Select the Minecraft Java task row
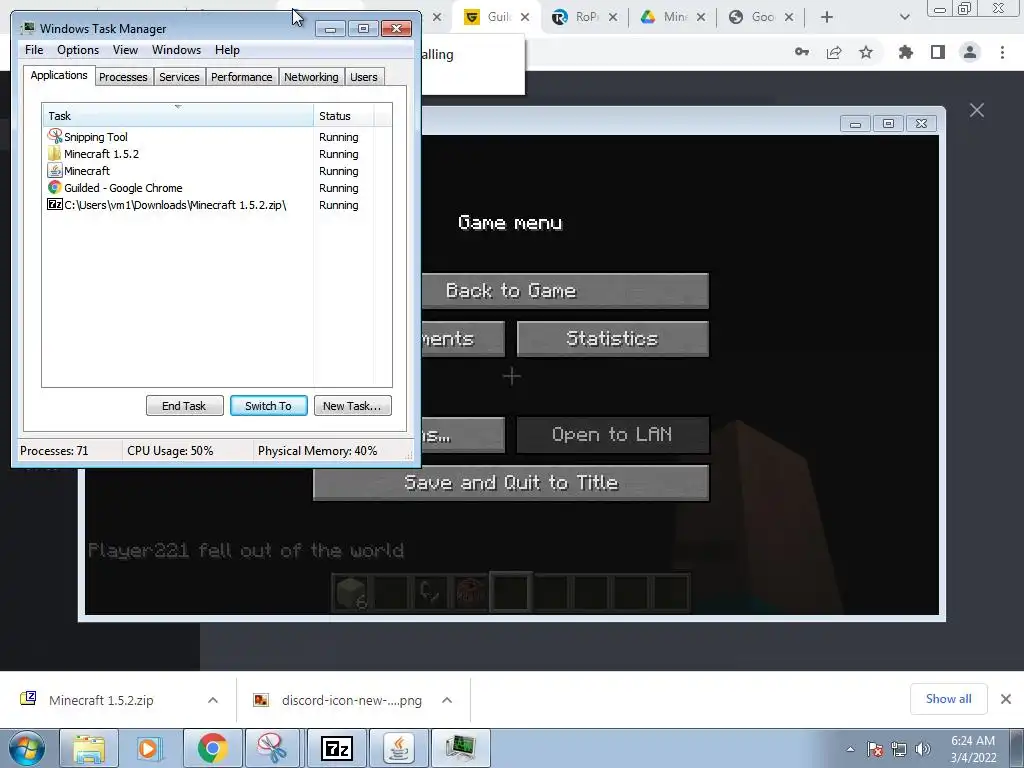Viewport: 1024px width, 768px height. coord(217,170)
